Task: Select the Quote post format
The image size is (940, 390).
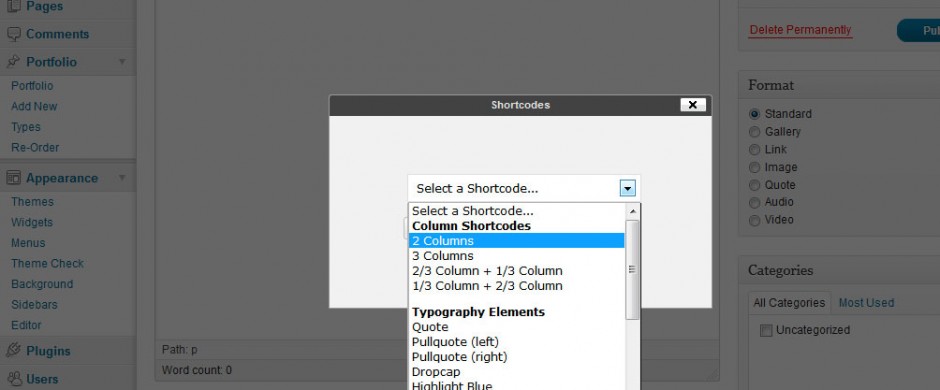Action: pos(754,185)
